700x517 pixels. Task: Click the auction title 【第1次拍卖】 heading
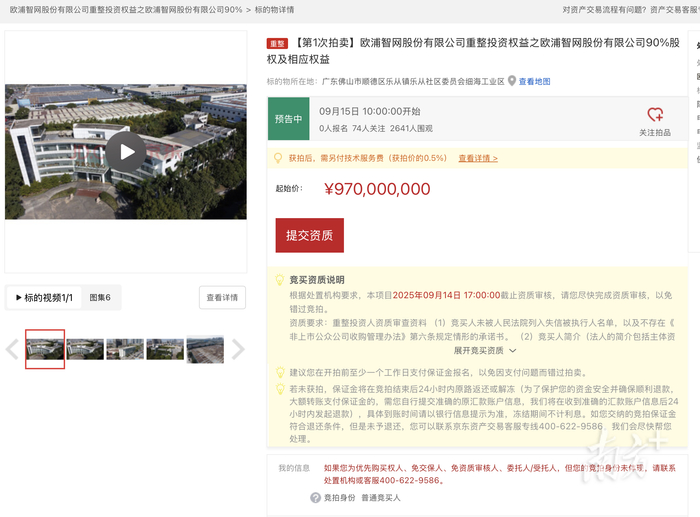point(473,51)
